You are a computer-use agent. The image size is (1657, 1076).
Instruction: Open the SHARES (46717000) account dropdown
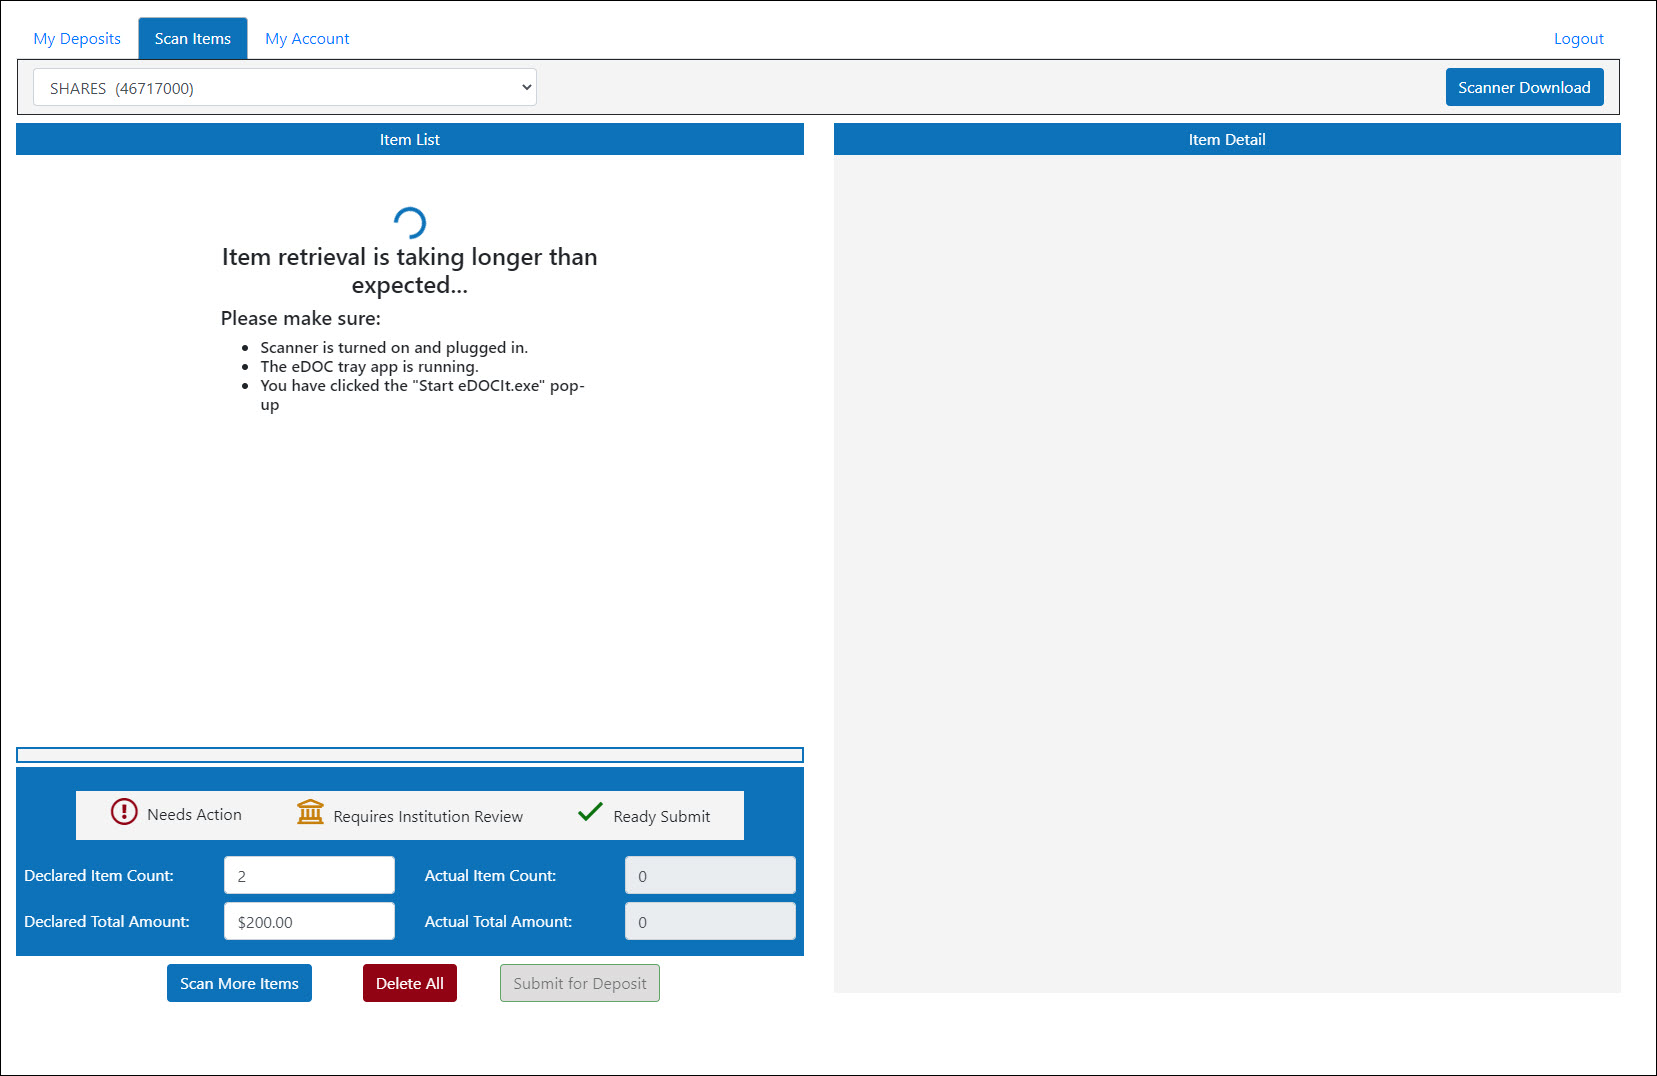[285, 88]
